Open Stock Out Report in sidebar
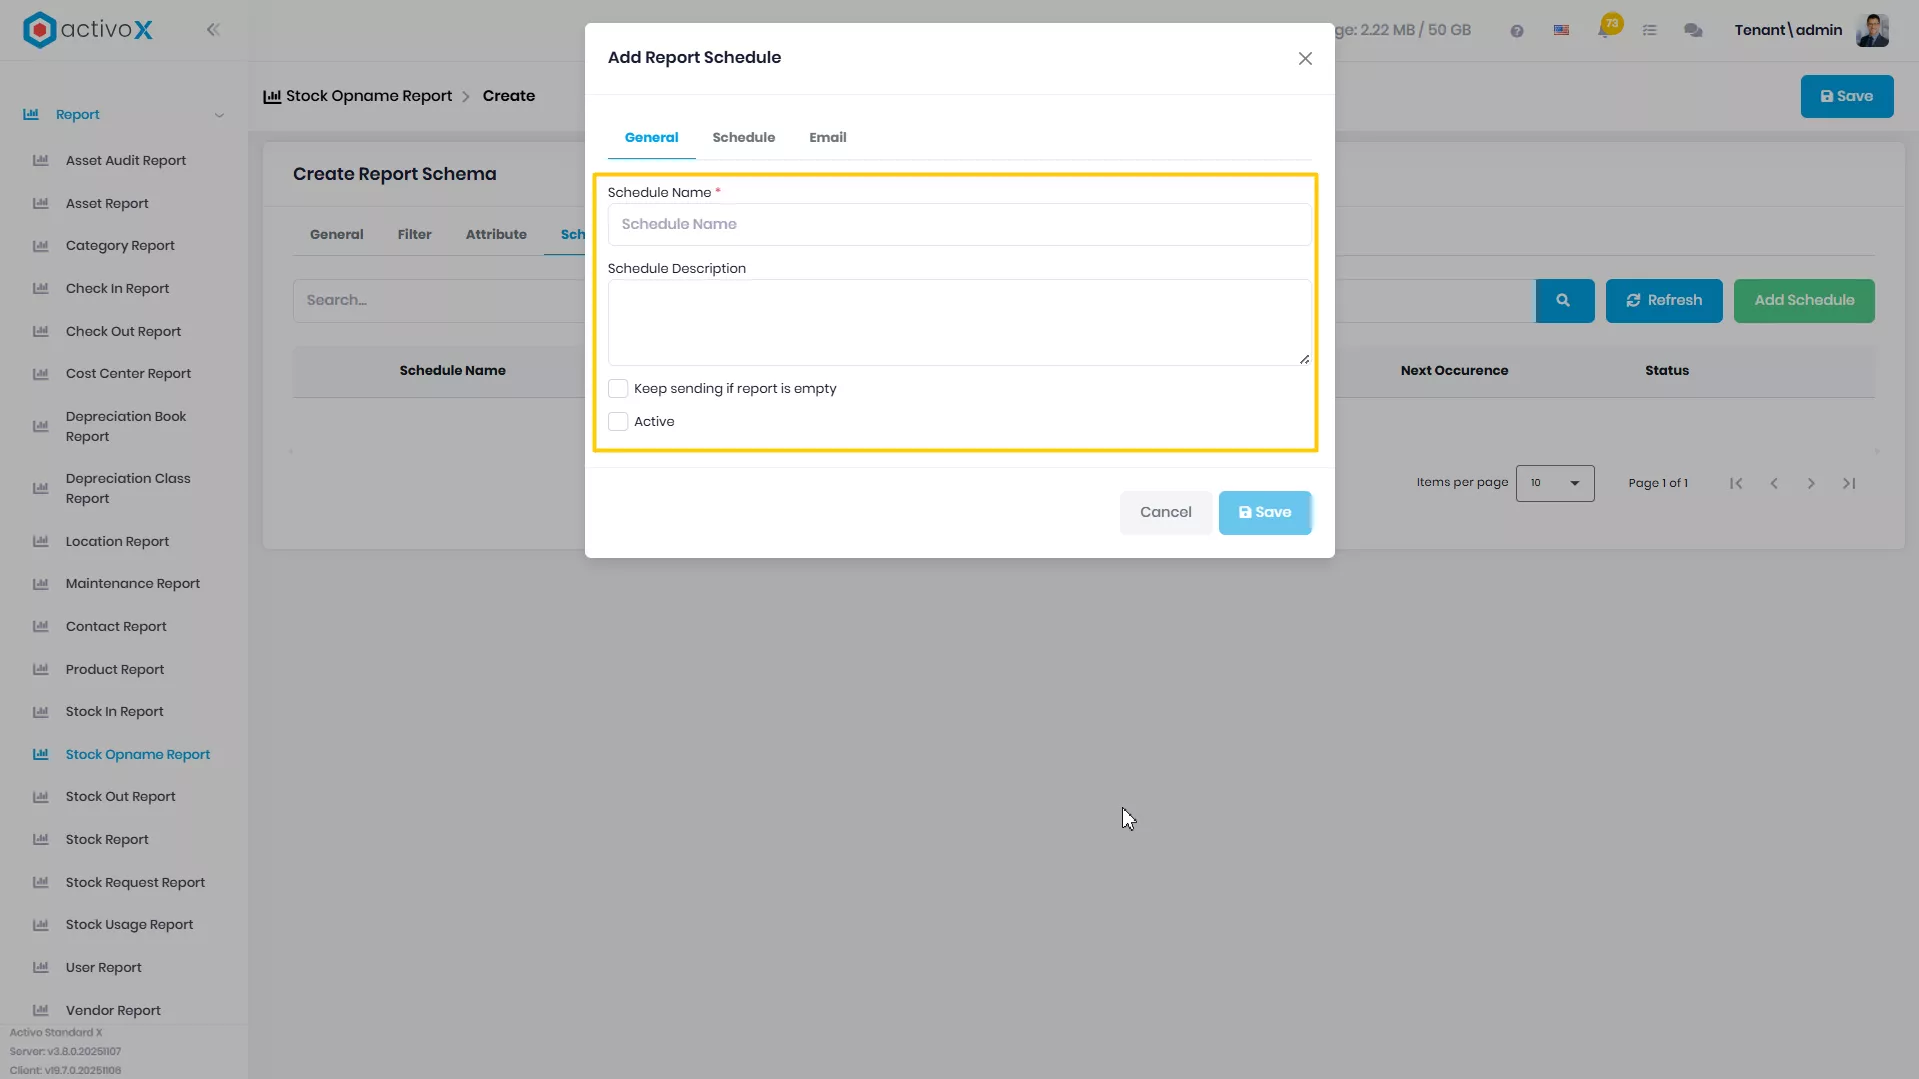The height and width of the screenshot is (1079, 1919). (x=120, y=796)
